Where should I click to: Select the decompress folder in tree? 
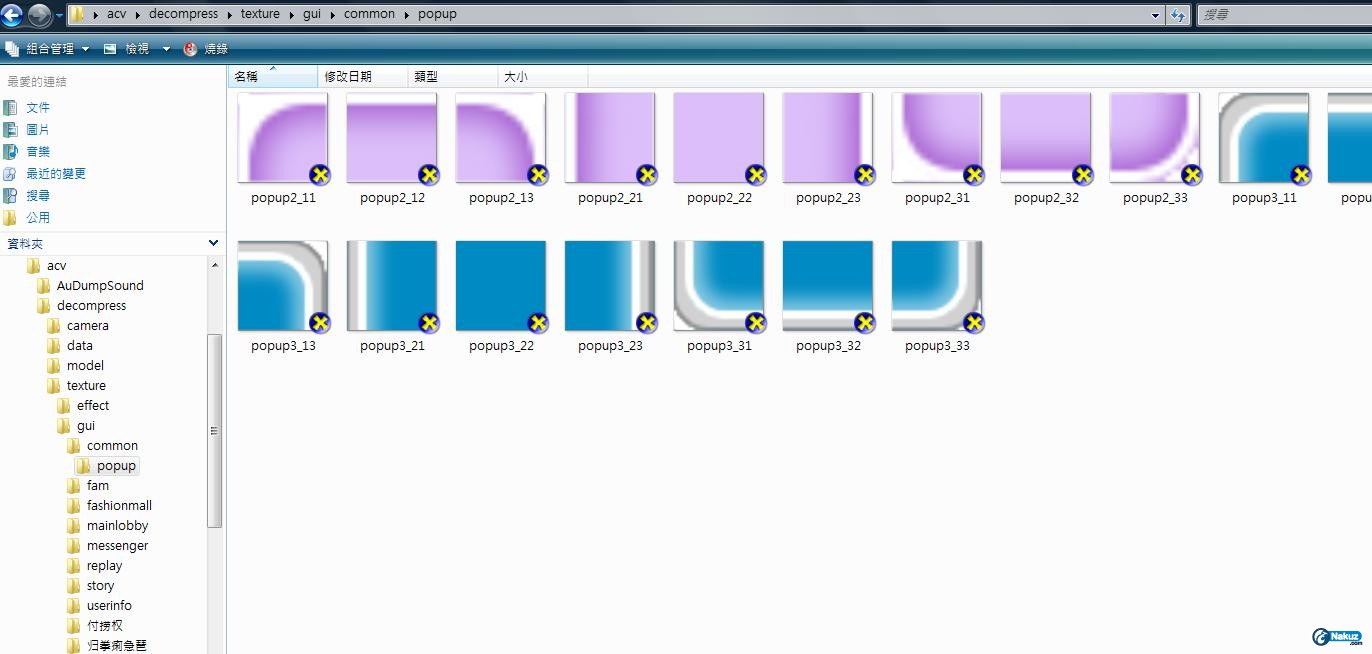click(x=91, y=305)
